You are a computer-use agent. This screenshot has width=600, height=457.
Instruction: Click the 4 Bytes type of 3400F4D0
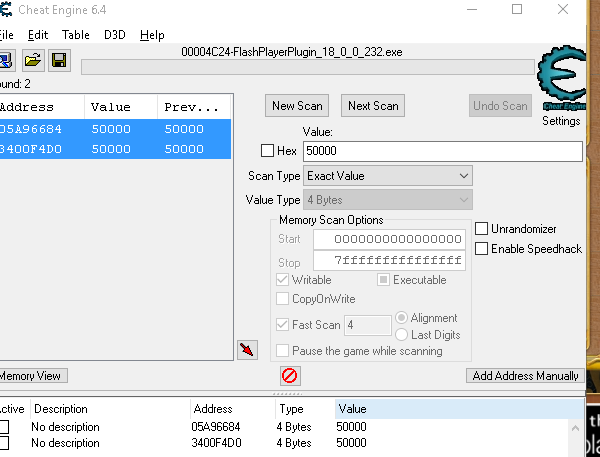click(294, 443)
